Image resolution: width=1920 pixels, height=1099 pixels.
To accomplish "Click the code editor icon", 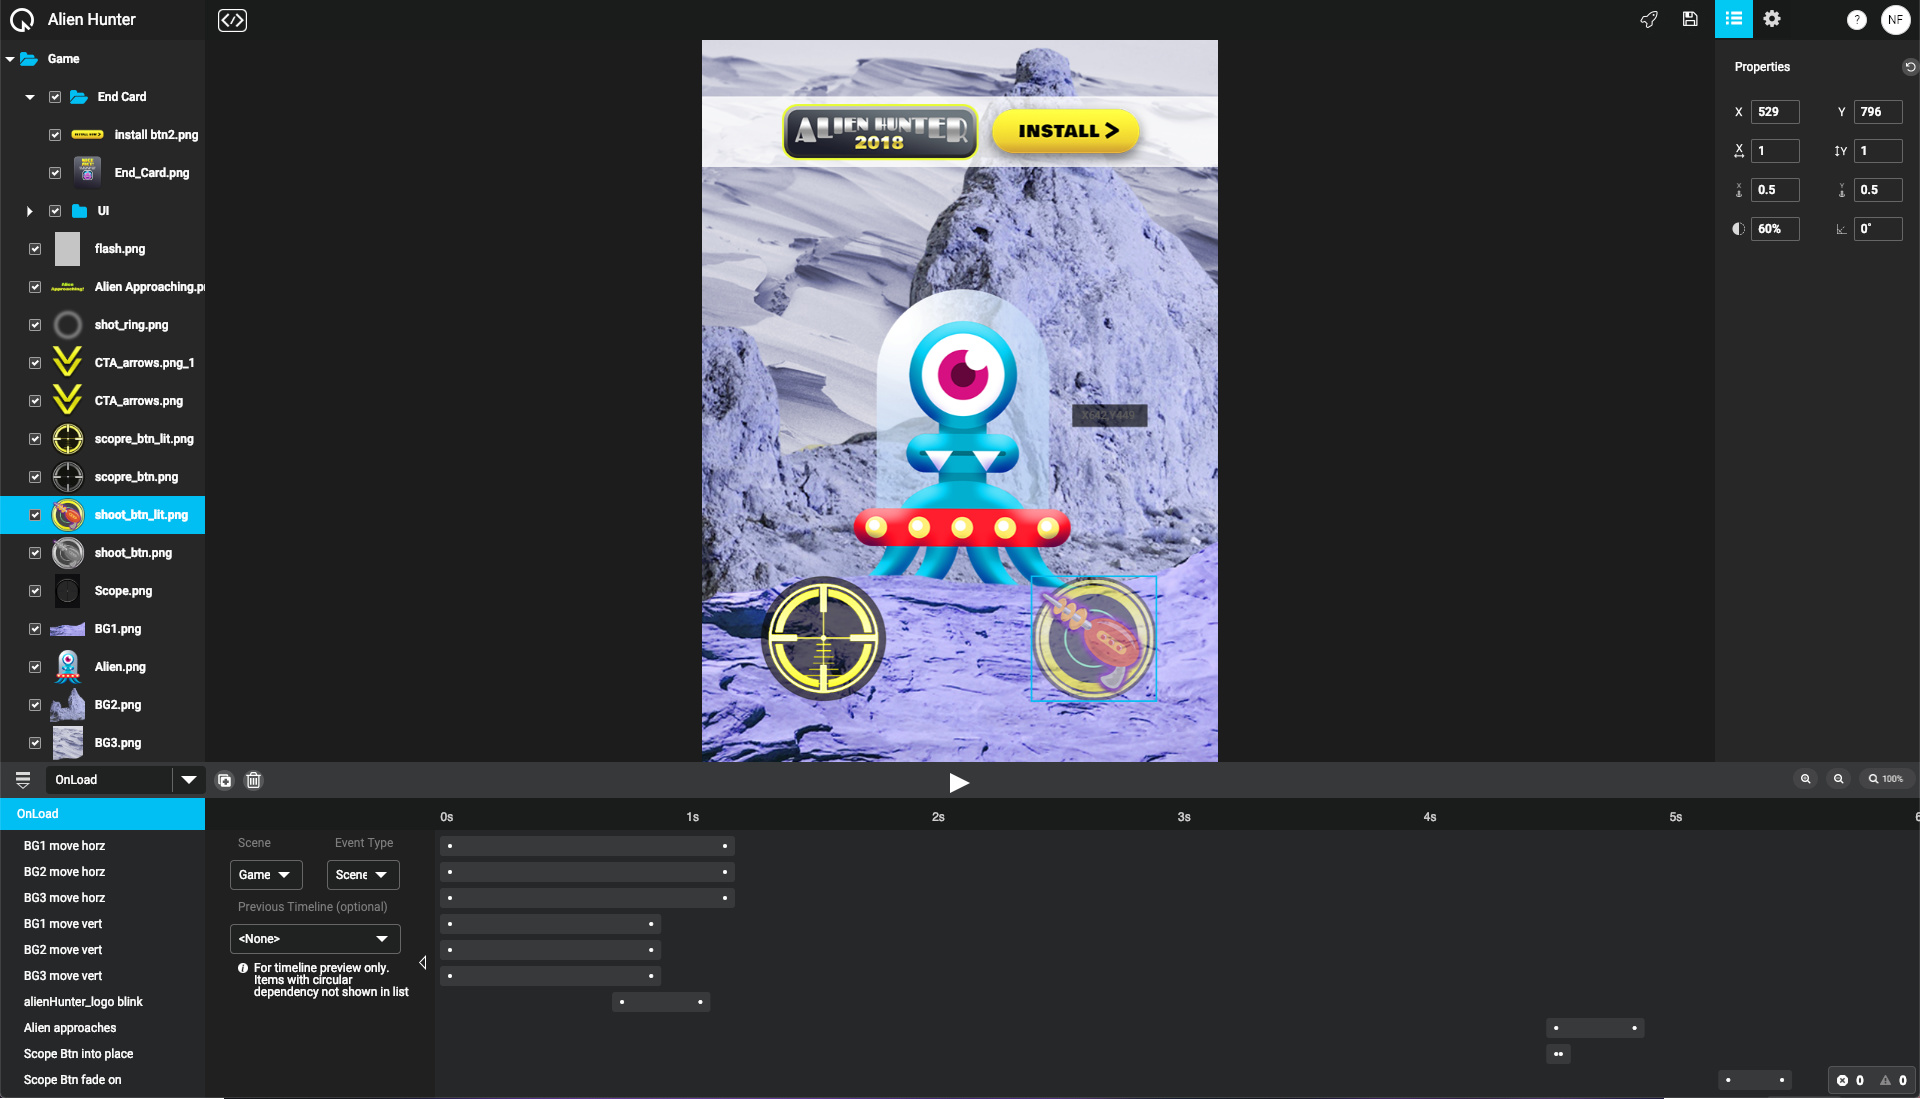I will click(x=232, y=20).
